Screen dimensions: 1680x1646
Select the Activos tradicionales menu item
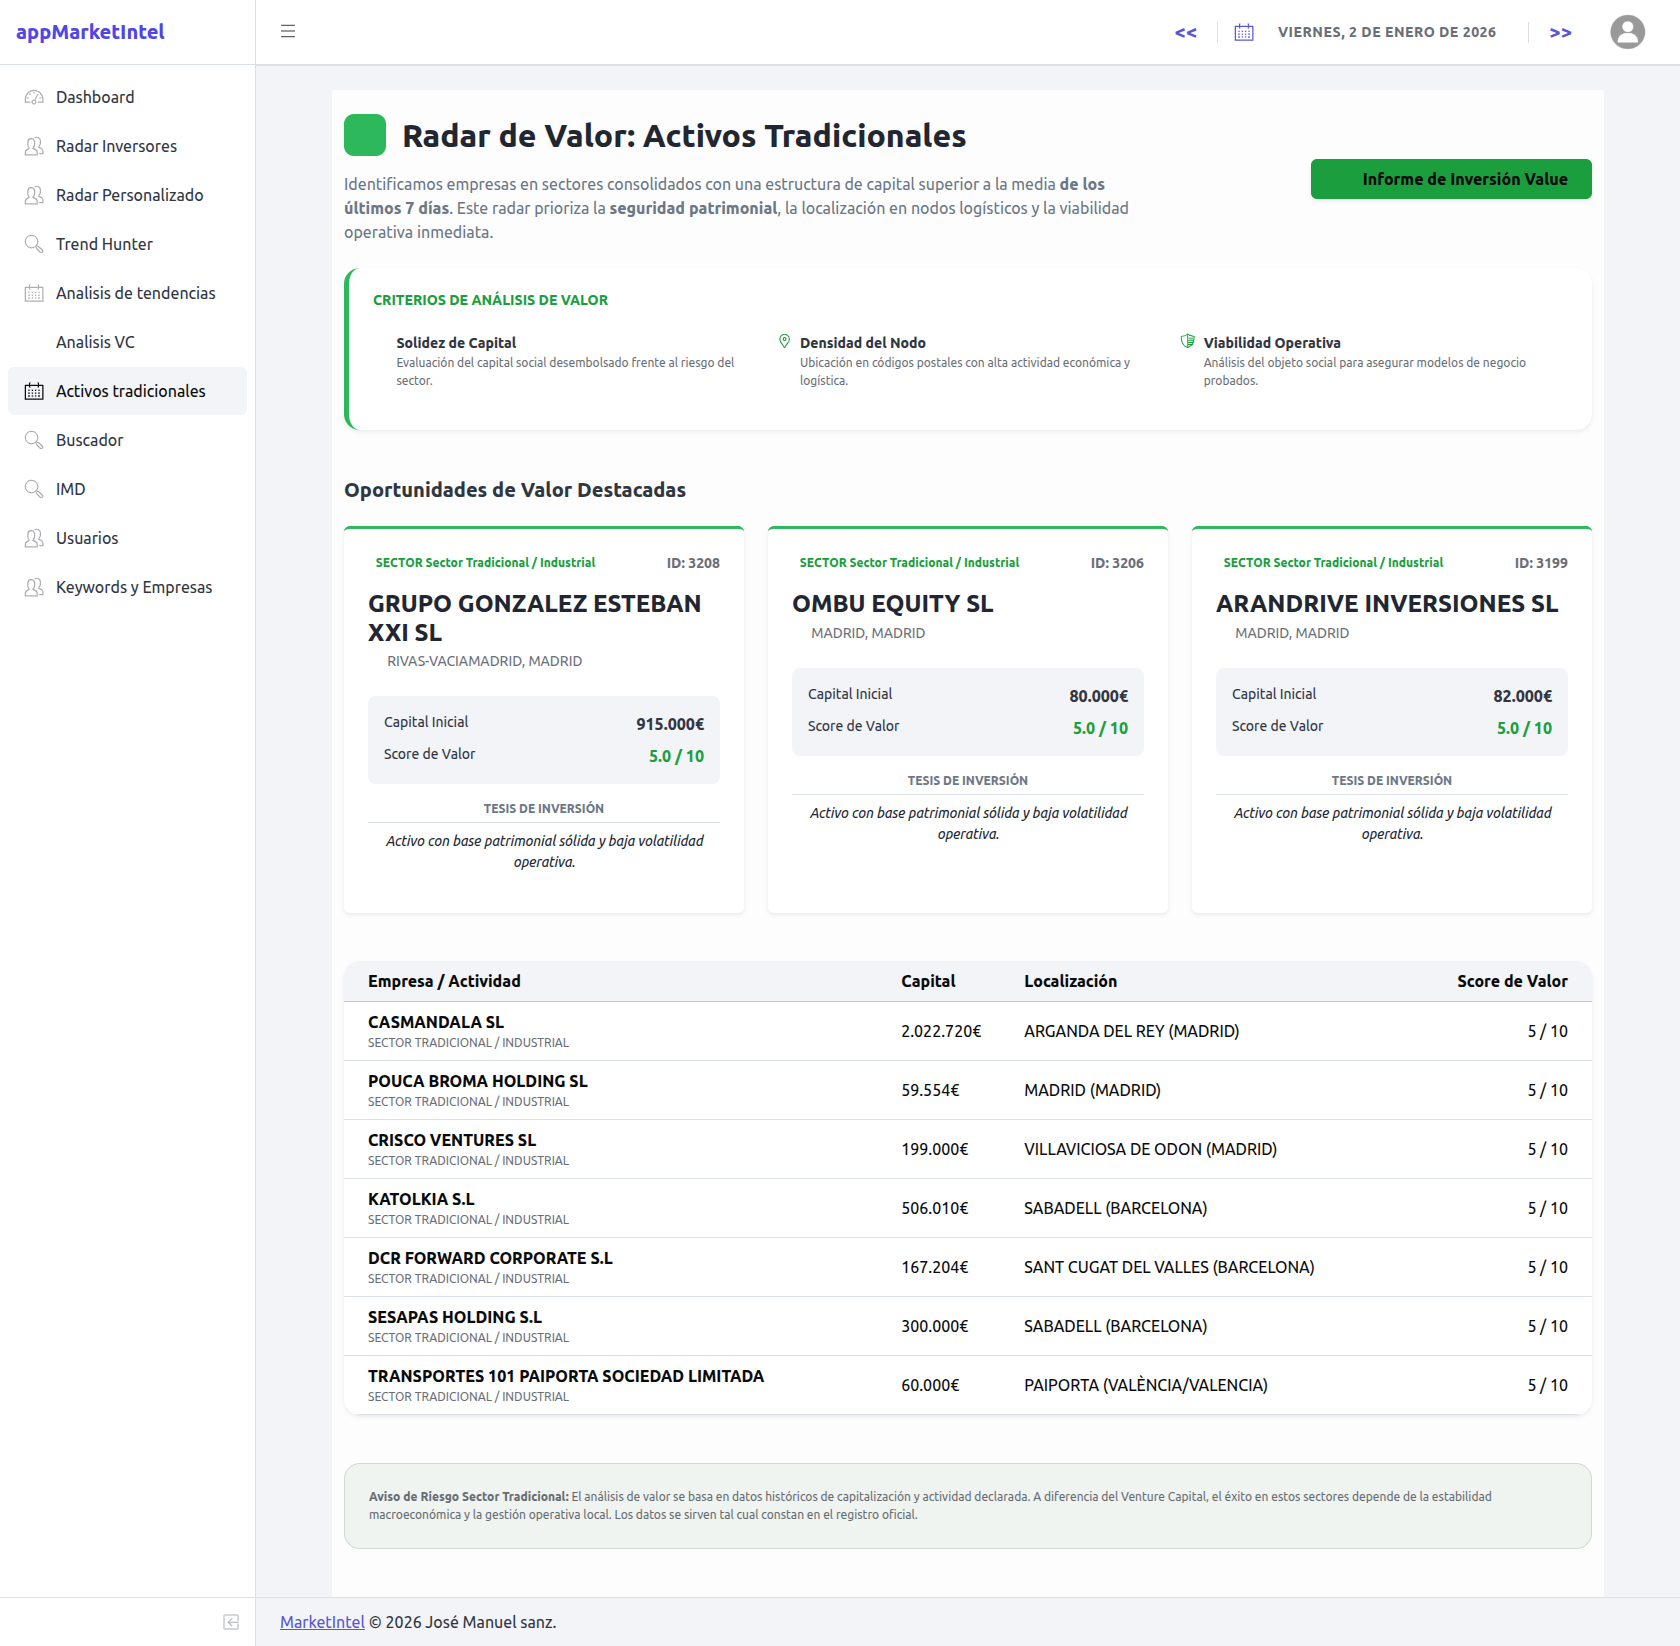(127, 391)
